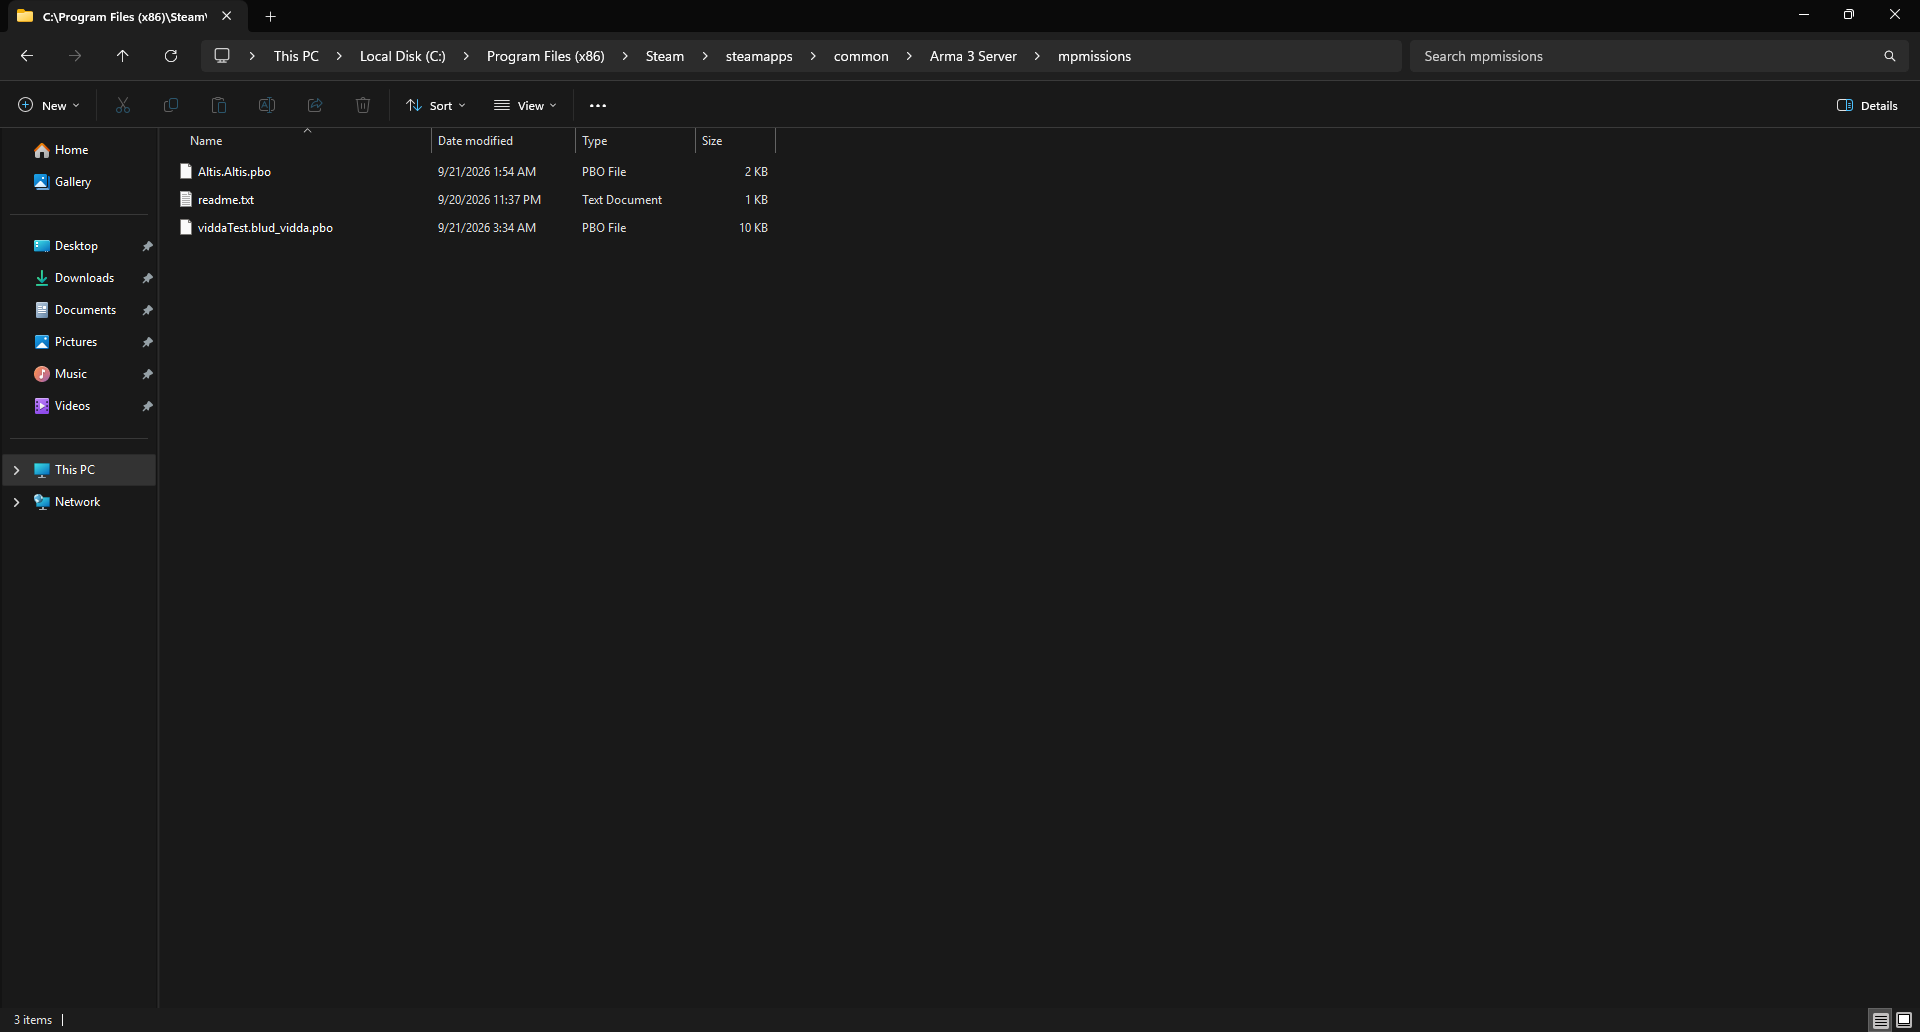Open Documents in the sidebar
The width and height of the screenshot is (1920, 1032).
tap(85, 310)
